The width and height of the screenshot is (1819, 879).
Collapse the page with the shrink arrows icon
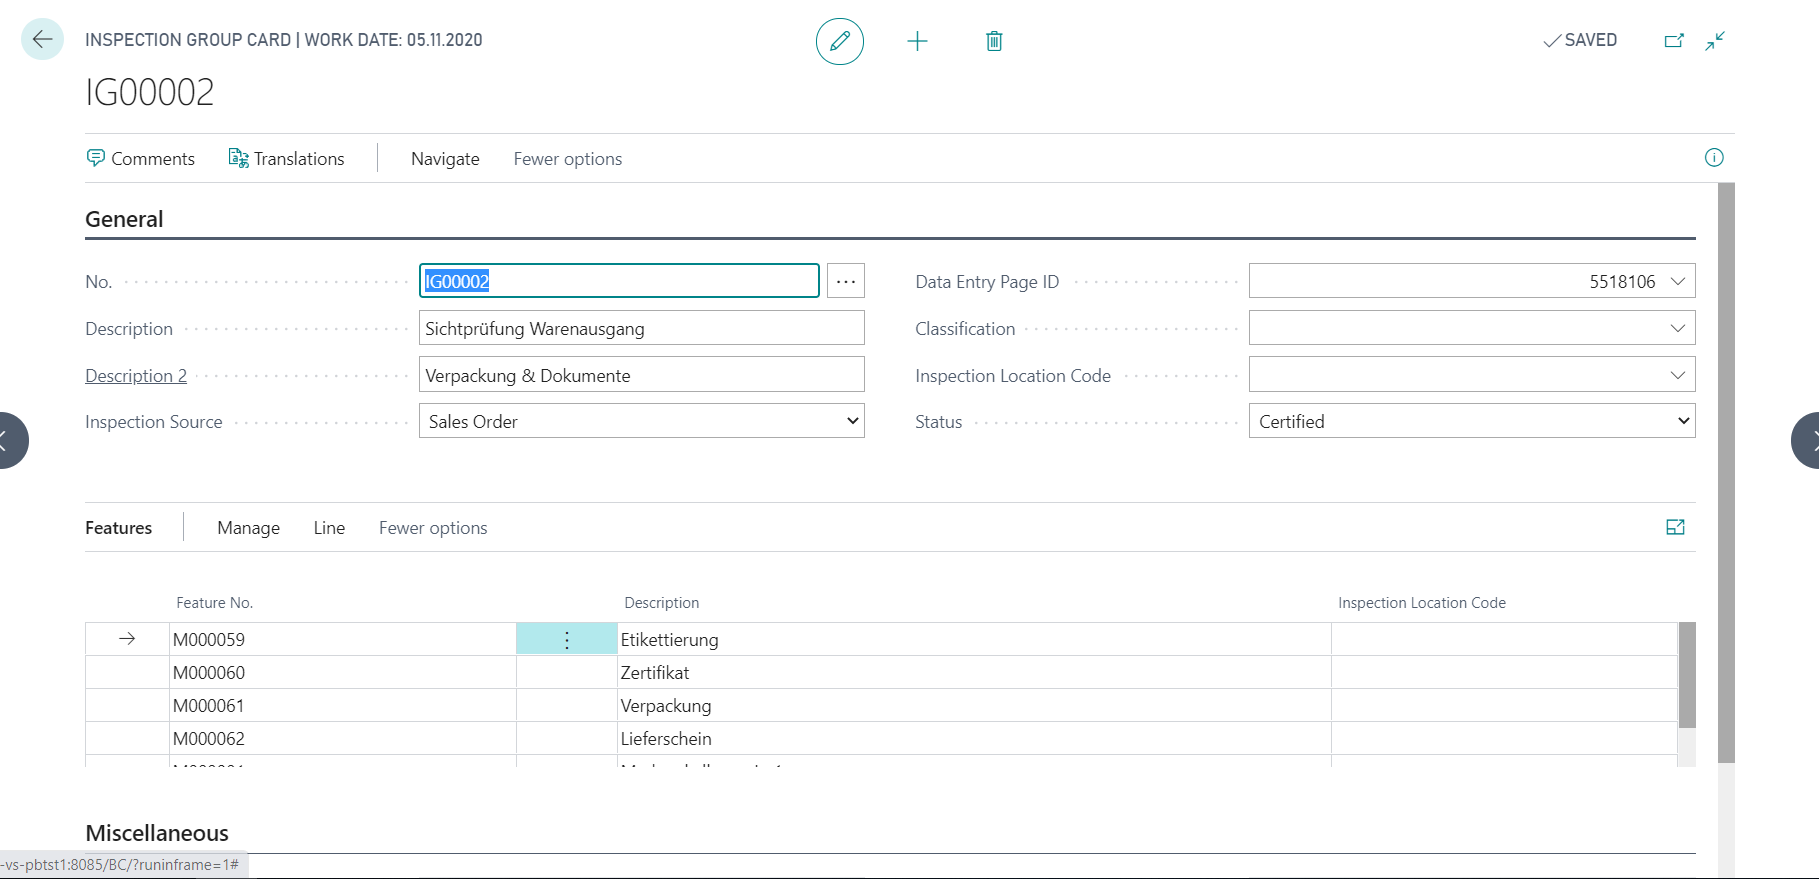coord(1715,41)
